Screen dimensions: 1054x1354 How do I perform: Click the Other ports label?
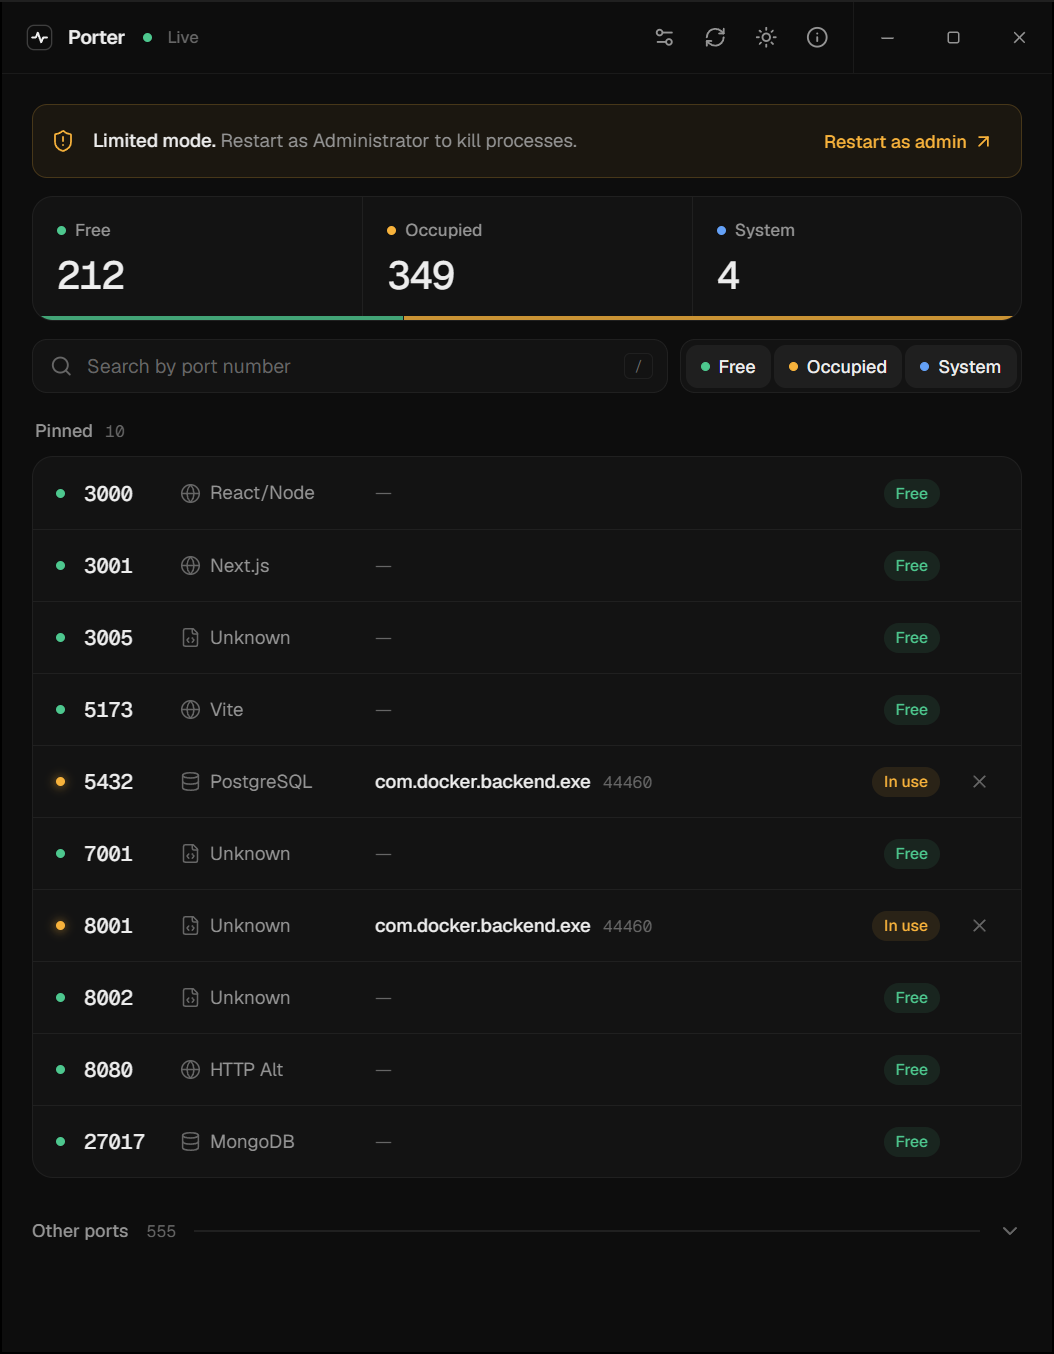80,1231
